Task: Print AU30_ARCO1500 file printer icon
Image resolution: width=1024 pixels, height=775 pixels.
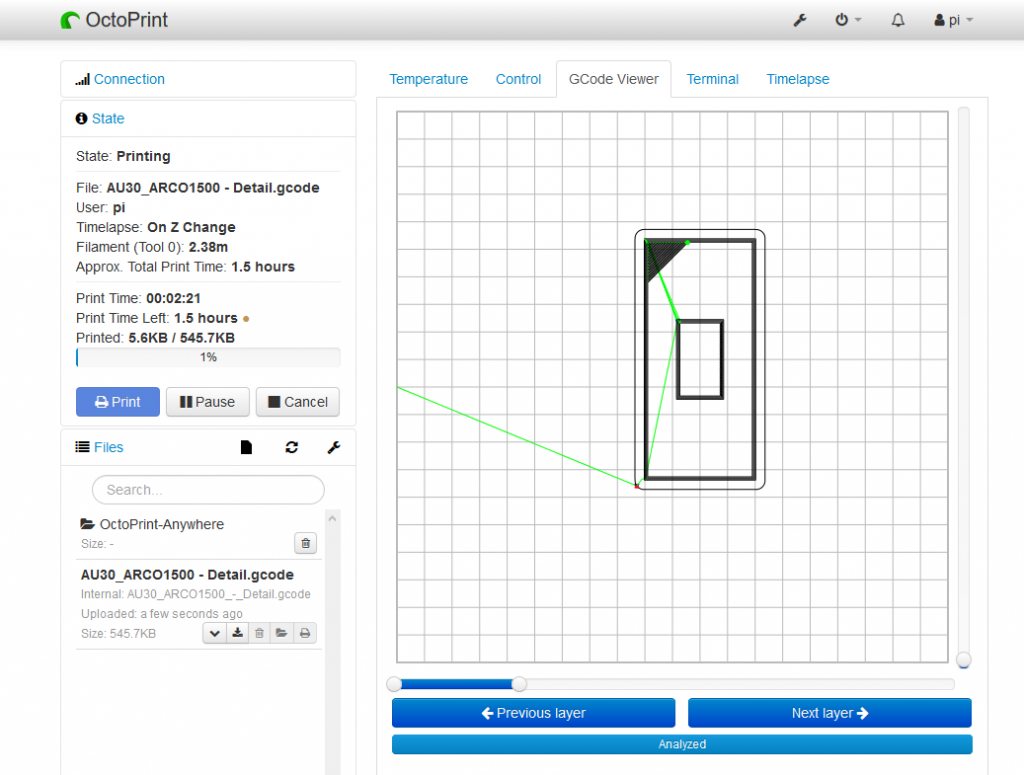Action: (305, 633)
